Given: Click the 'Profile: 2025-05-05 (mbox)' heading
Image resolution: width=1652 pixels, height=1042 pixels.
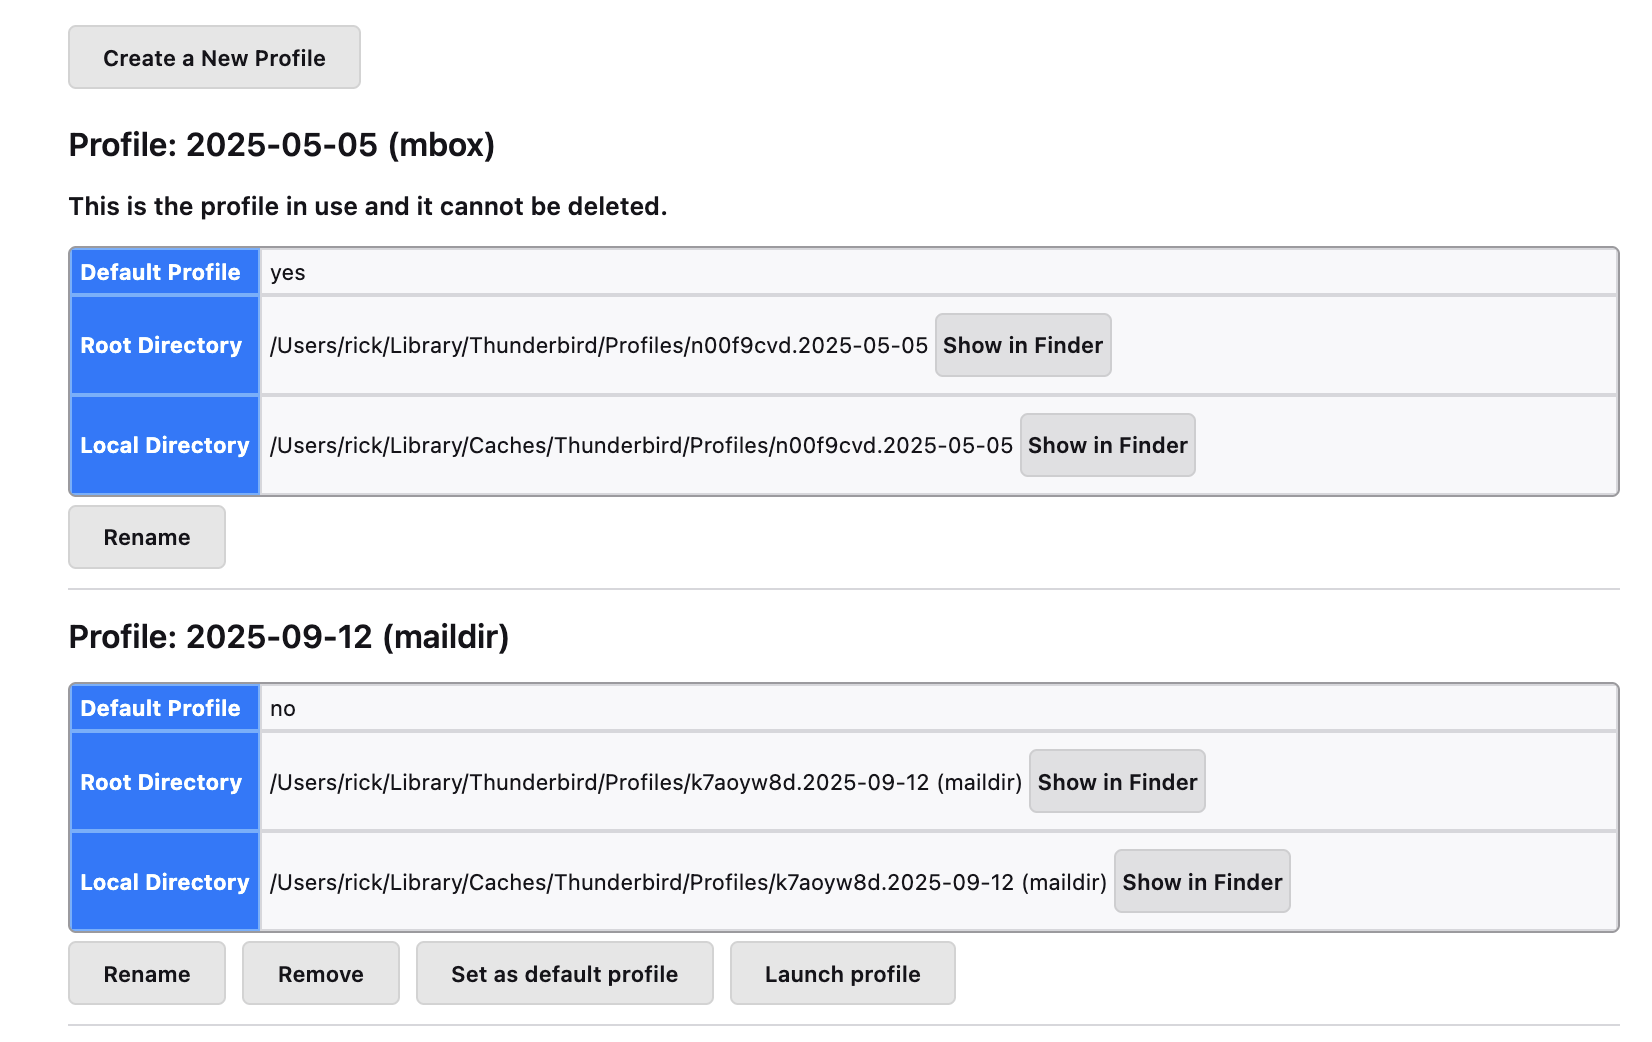Looking at the screenshot, I should pos(281,145).
